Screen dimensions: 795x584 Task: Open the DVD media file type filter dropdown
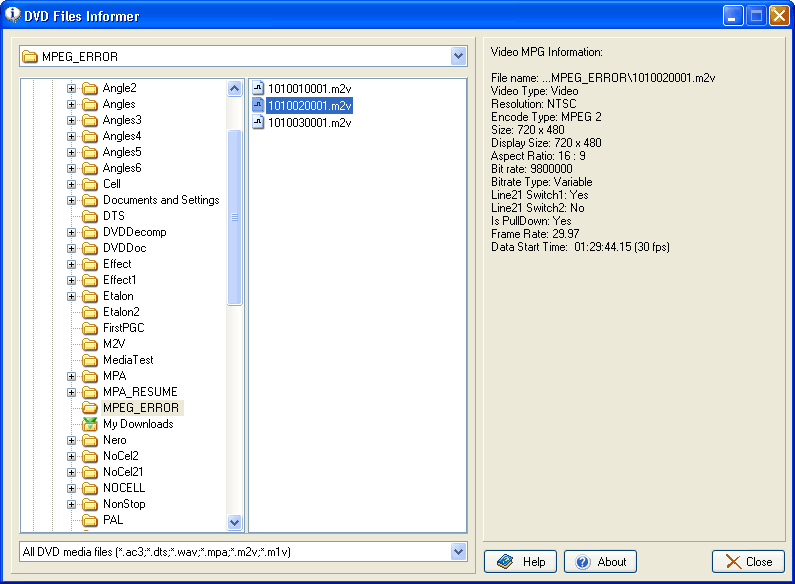[x=458, y=552]
